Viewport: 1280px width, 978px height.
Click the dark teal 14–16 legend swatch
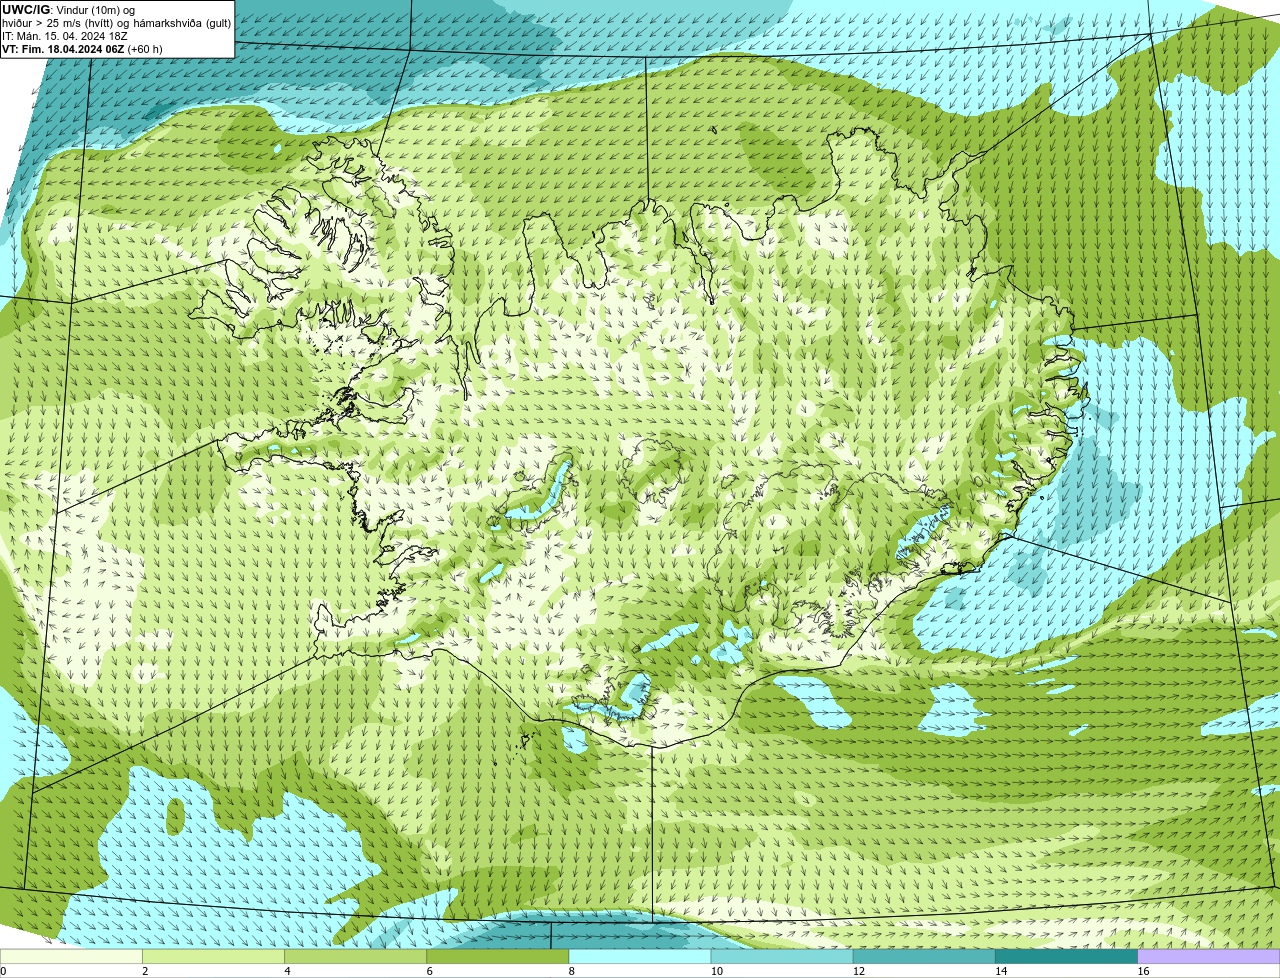click(1066, 957)
